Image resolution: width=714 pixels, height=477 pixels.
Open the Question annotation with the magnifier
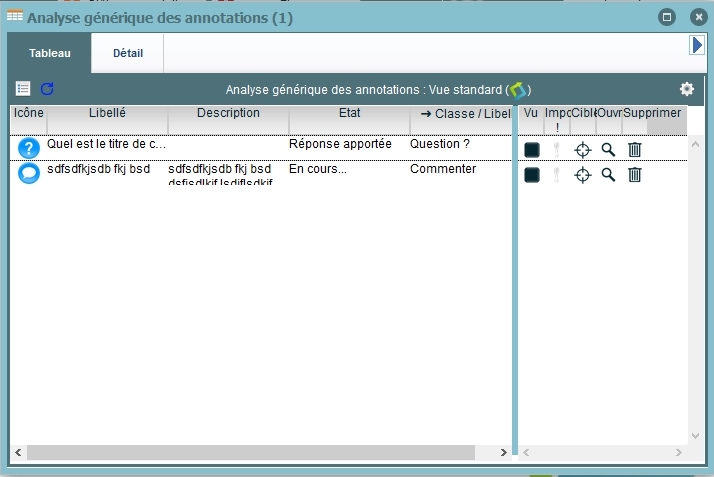(608, 150)
